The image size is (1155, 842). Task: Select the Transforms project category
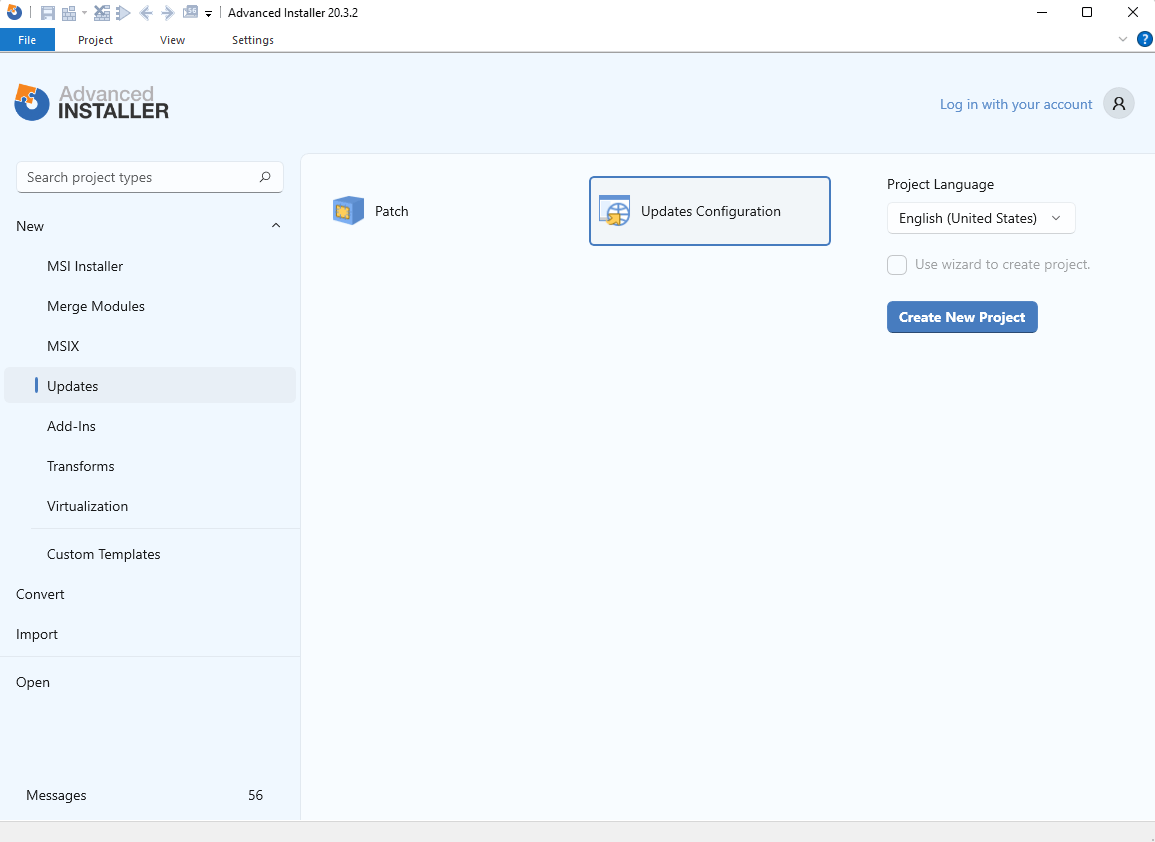(x=150, y=466)
